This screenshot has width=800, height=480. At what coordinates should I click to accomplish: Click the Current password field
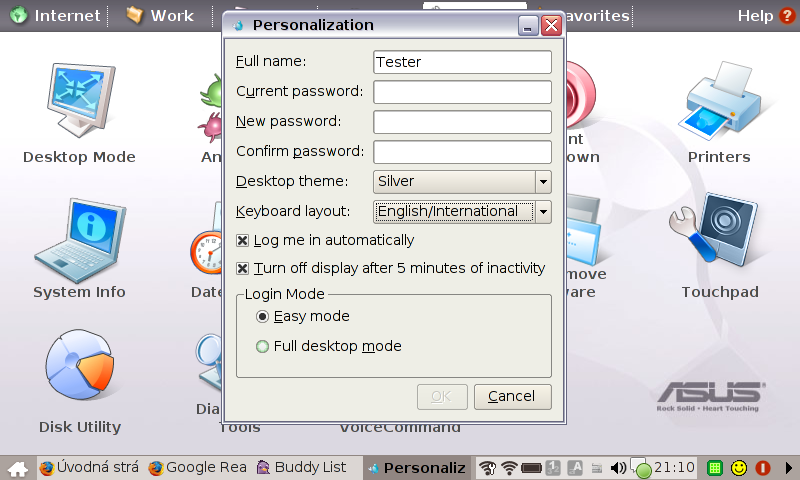[462, 92]
